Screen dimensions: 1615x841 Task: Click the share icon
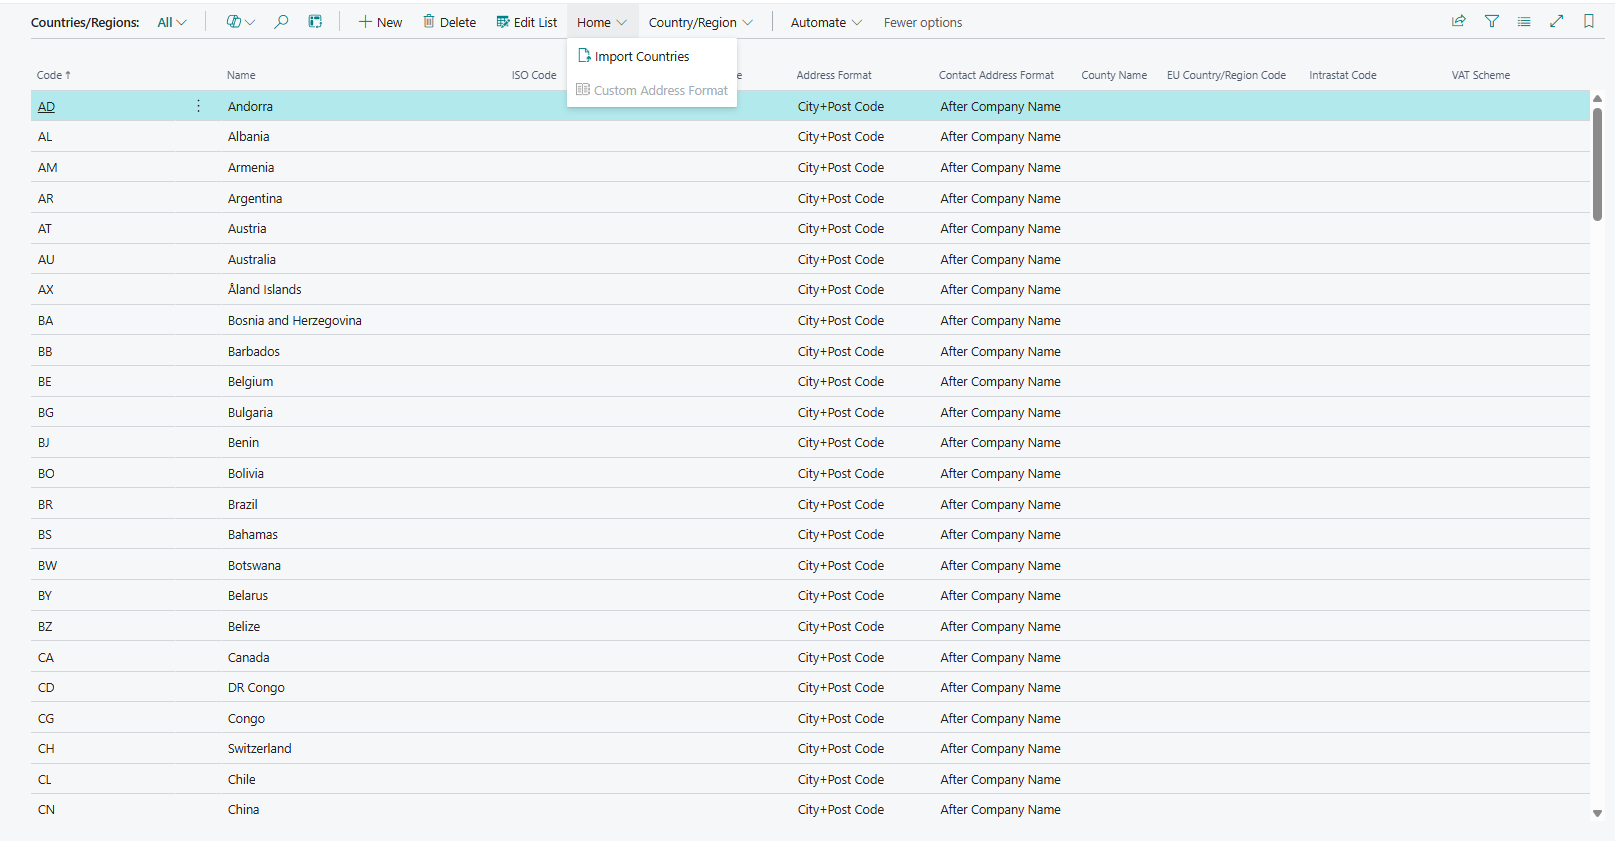point(1459,21)
